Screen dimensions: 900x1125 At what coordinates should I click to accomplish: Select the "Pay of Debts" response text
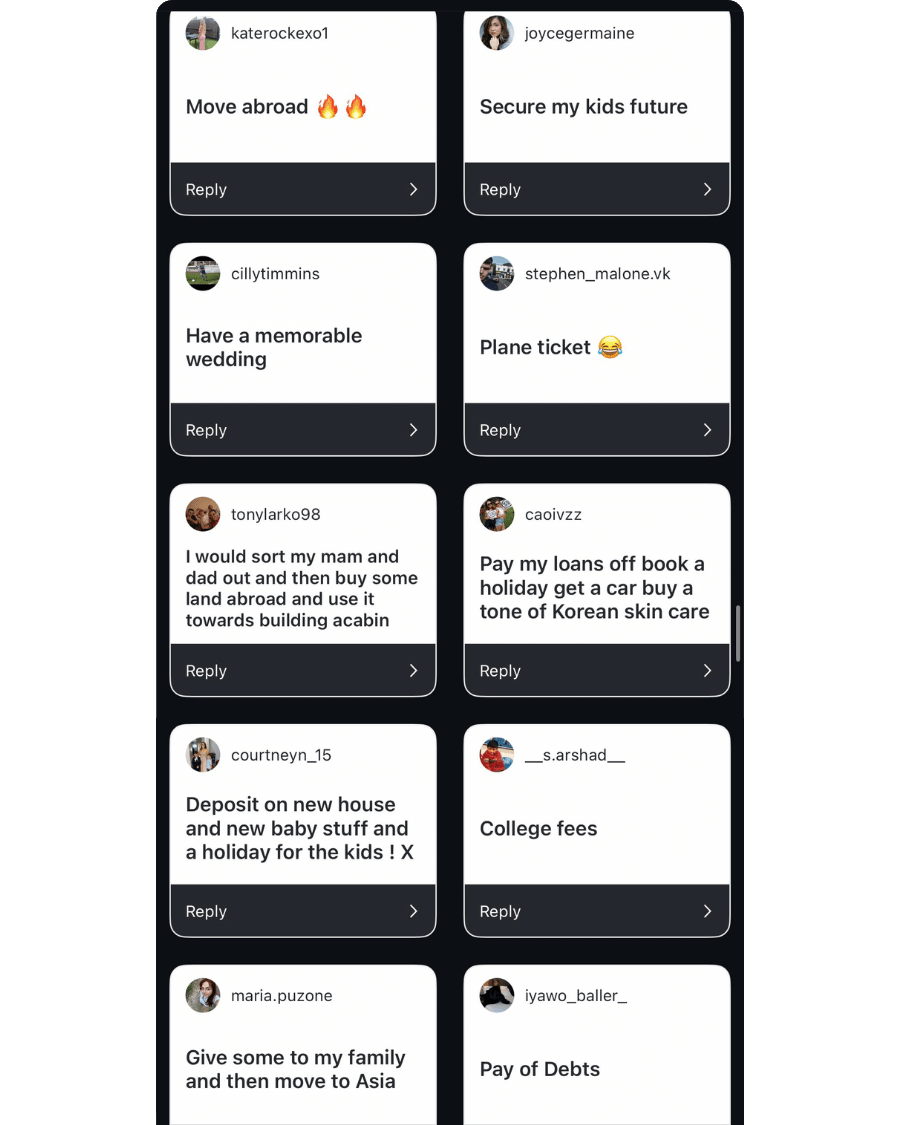(540, 1069)
